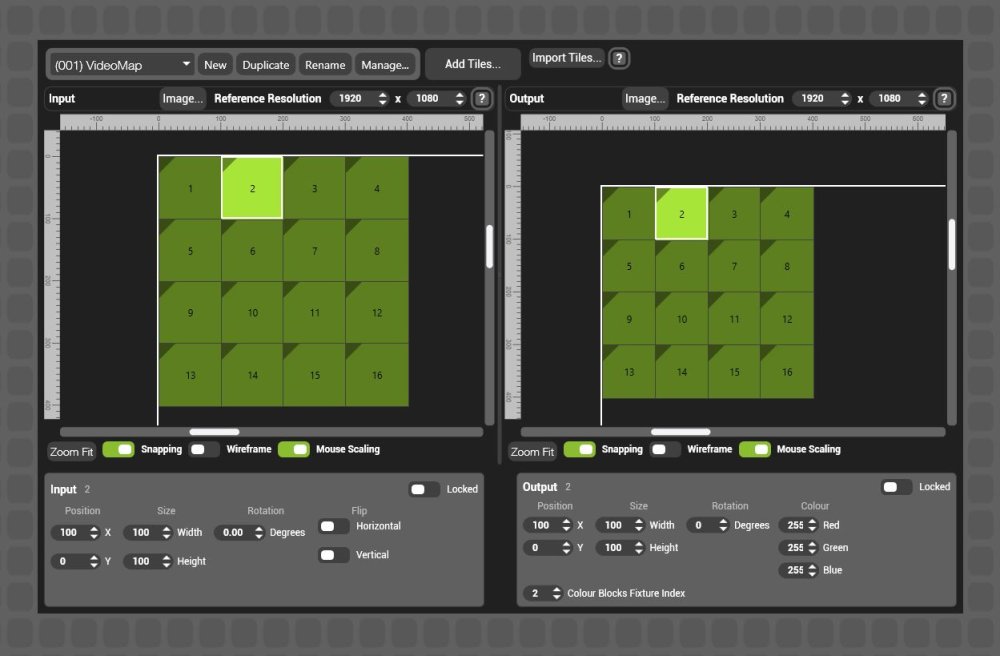1000x656 pixels.
Task: Adjust Output Position Y stepper arrows
Action: point(566,548)
